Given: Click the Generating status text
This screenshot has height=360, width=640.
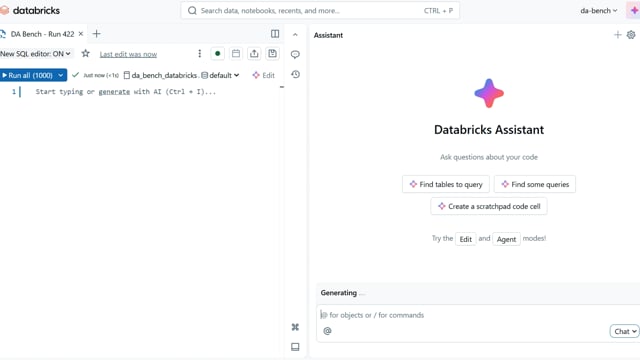Looking at the screenshot, I should [338, 293].
